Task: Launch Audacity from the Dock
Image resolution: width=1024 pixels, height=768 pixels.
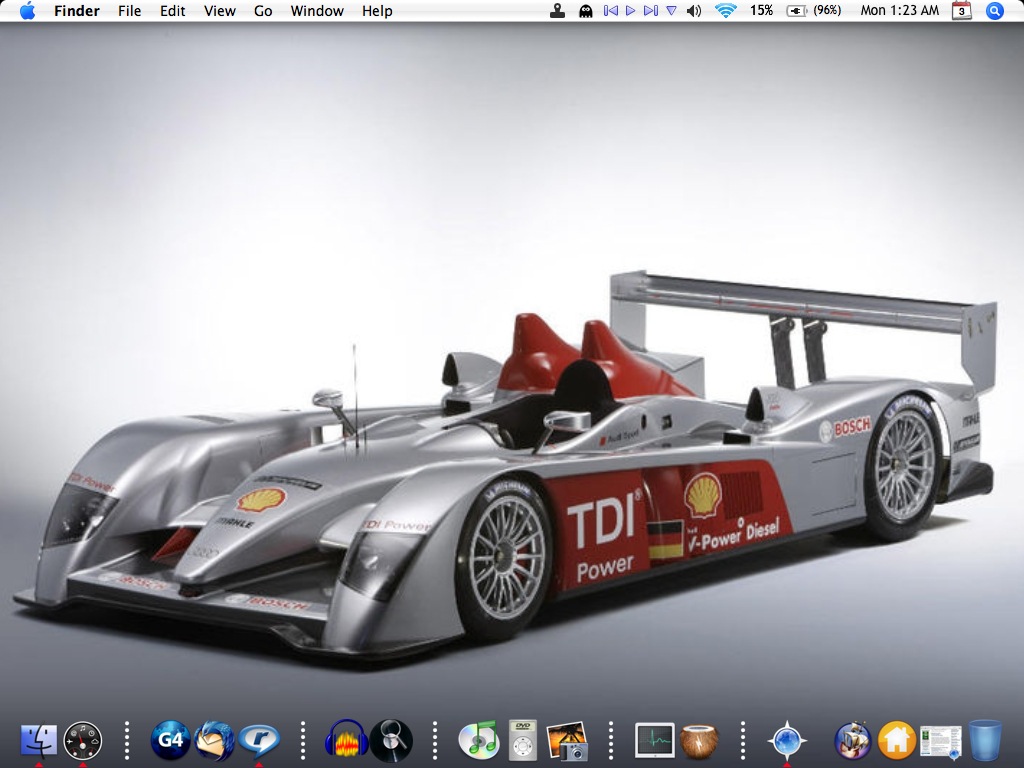Action: click(x=346, y=740)
